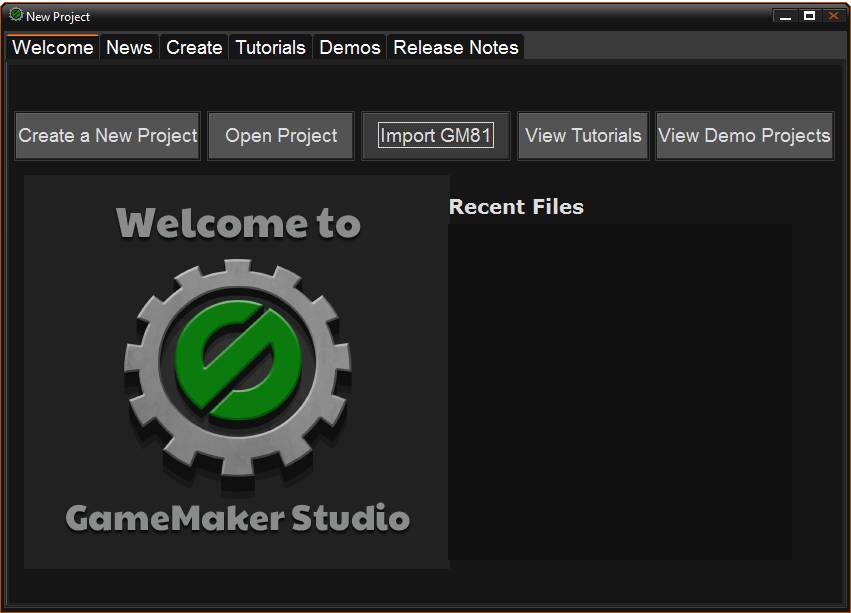Go to the Create tab
Screen dimensions: 851x613
point(194,47)
